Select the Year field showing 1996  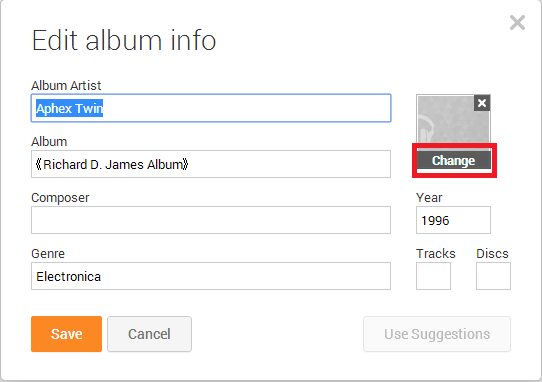click(x=453, y=220)
